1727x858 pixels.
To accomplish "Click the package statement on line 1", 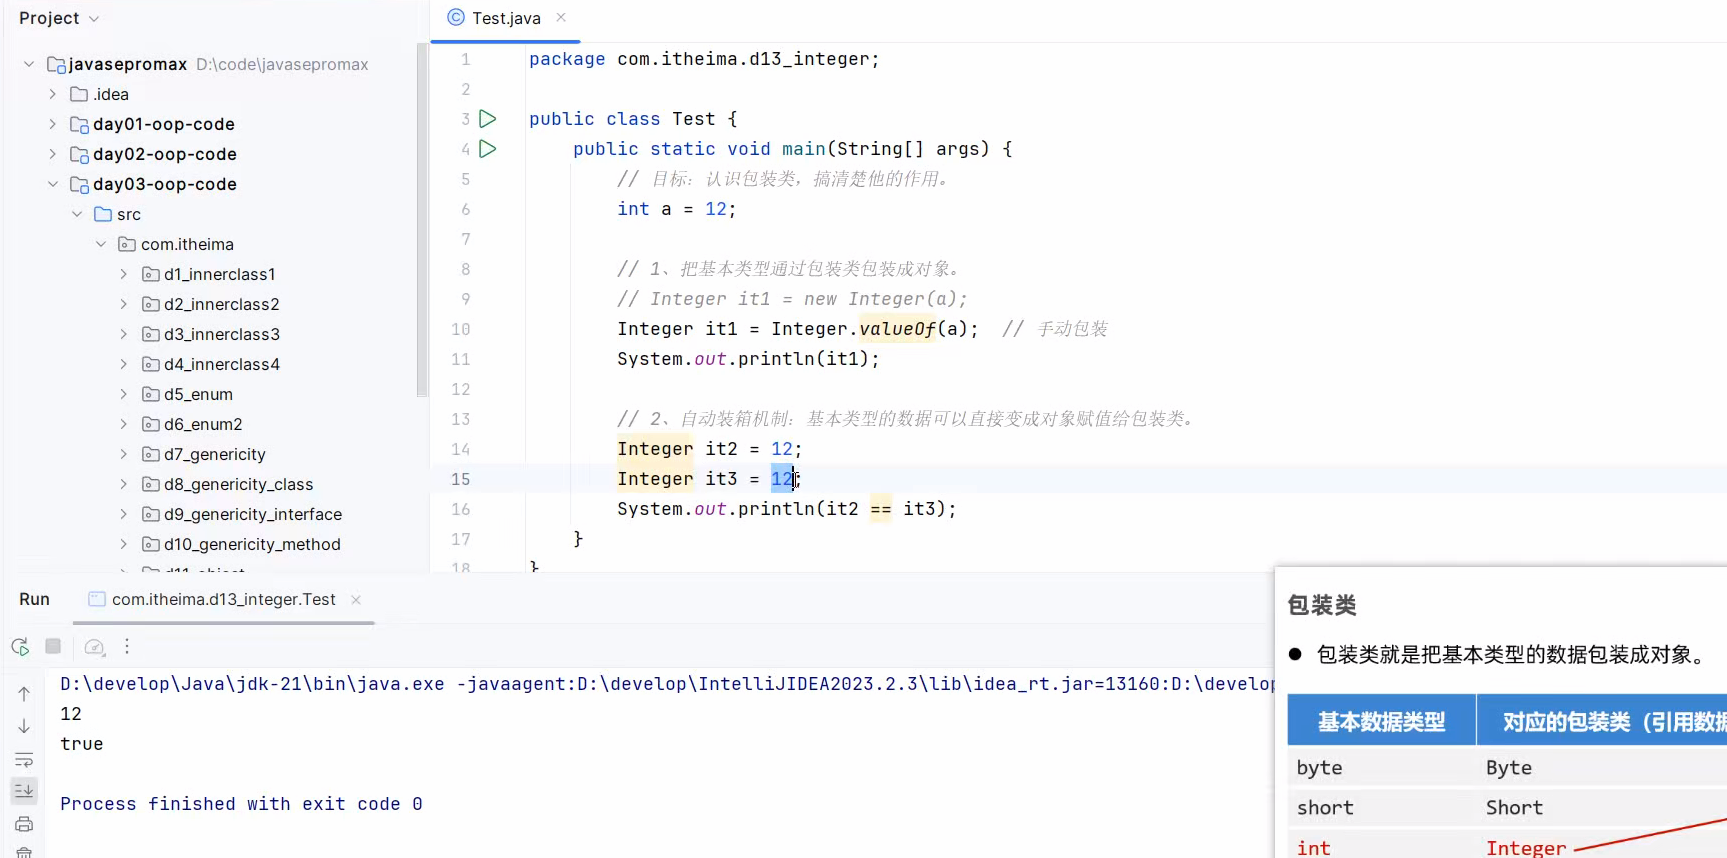I will coord(704,59).
